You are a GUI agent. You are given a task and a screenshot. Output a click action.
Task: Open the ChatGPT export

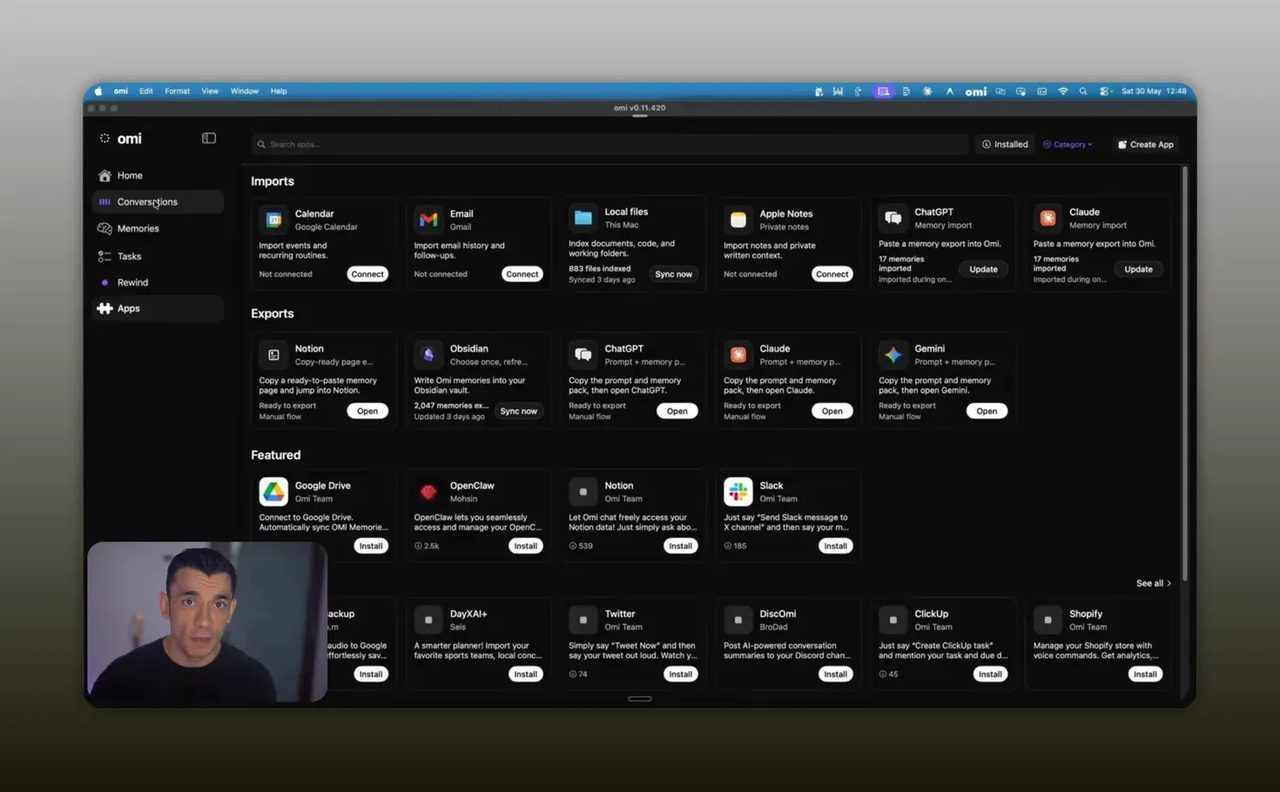[677, 411]
